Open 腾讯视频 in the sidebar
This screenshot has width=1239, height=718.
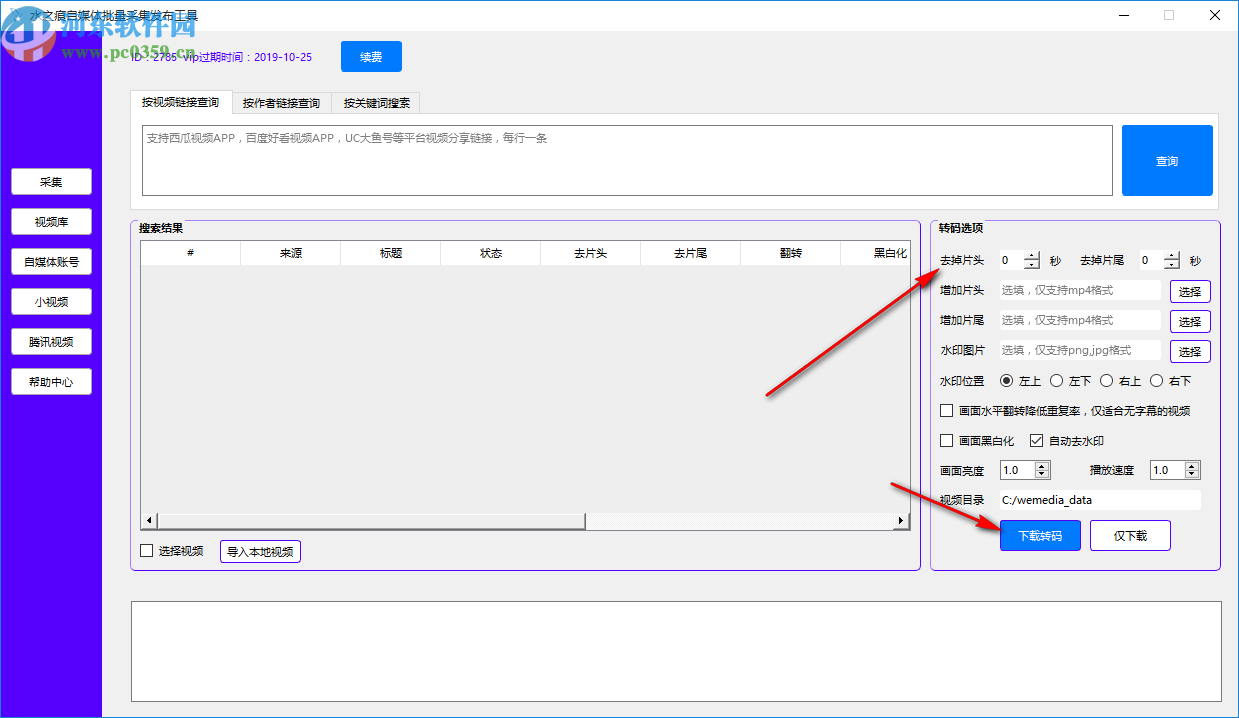(51, 342)
